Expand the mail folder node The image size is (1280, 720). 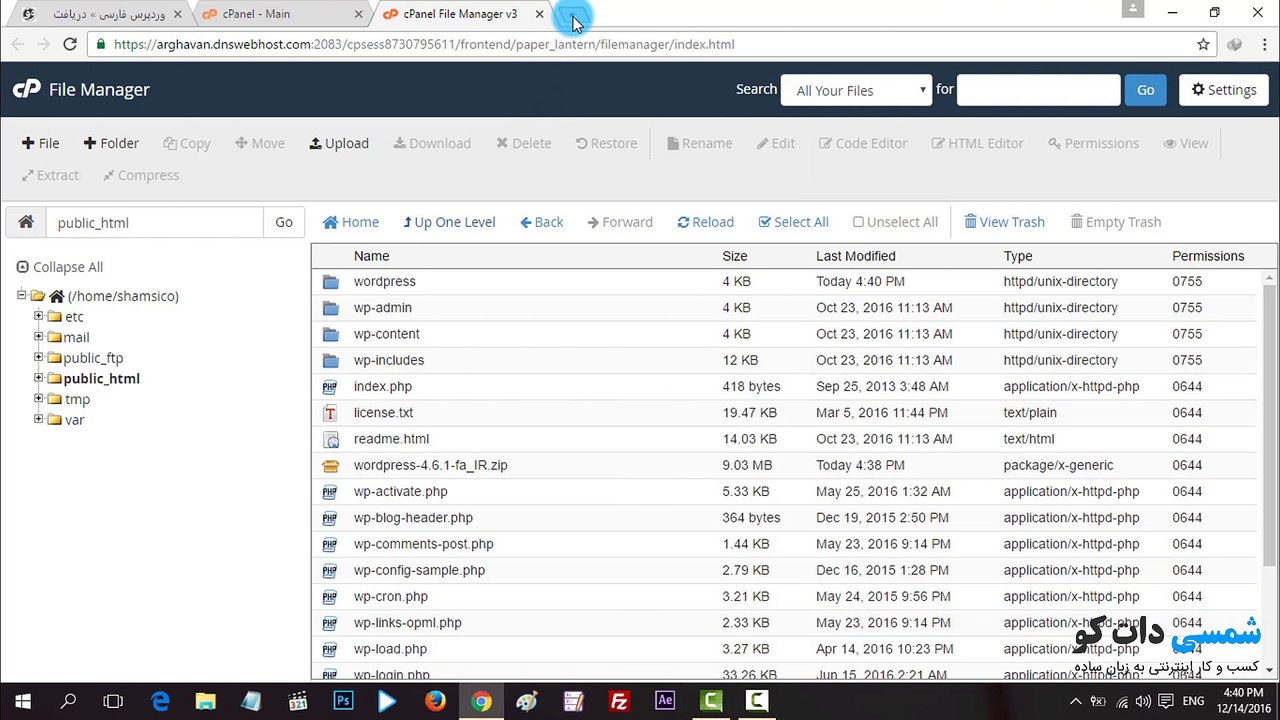39,336
